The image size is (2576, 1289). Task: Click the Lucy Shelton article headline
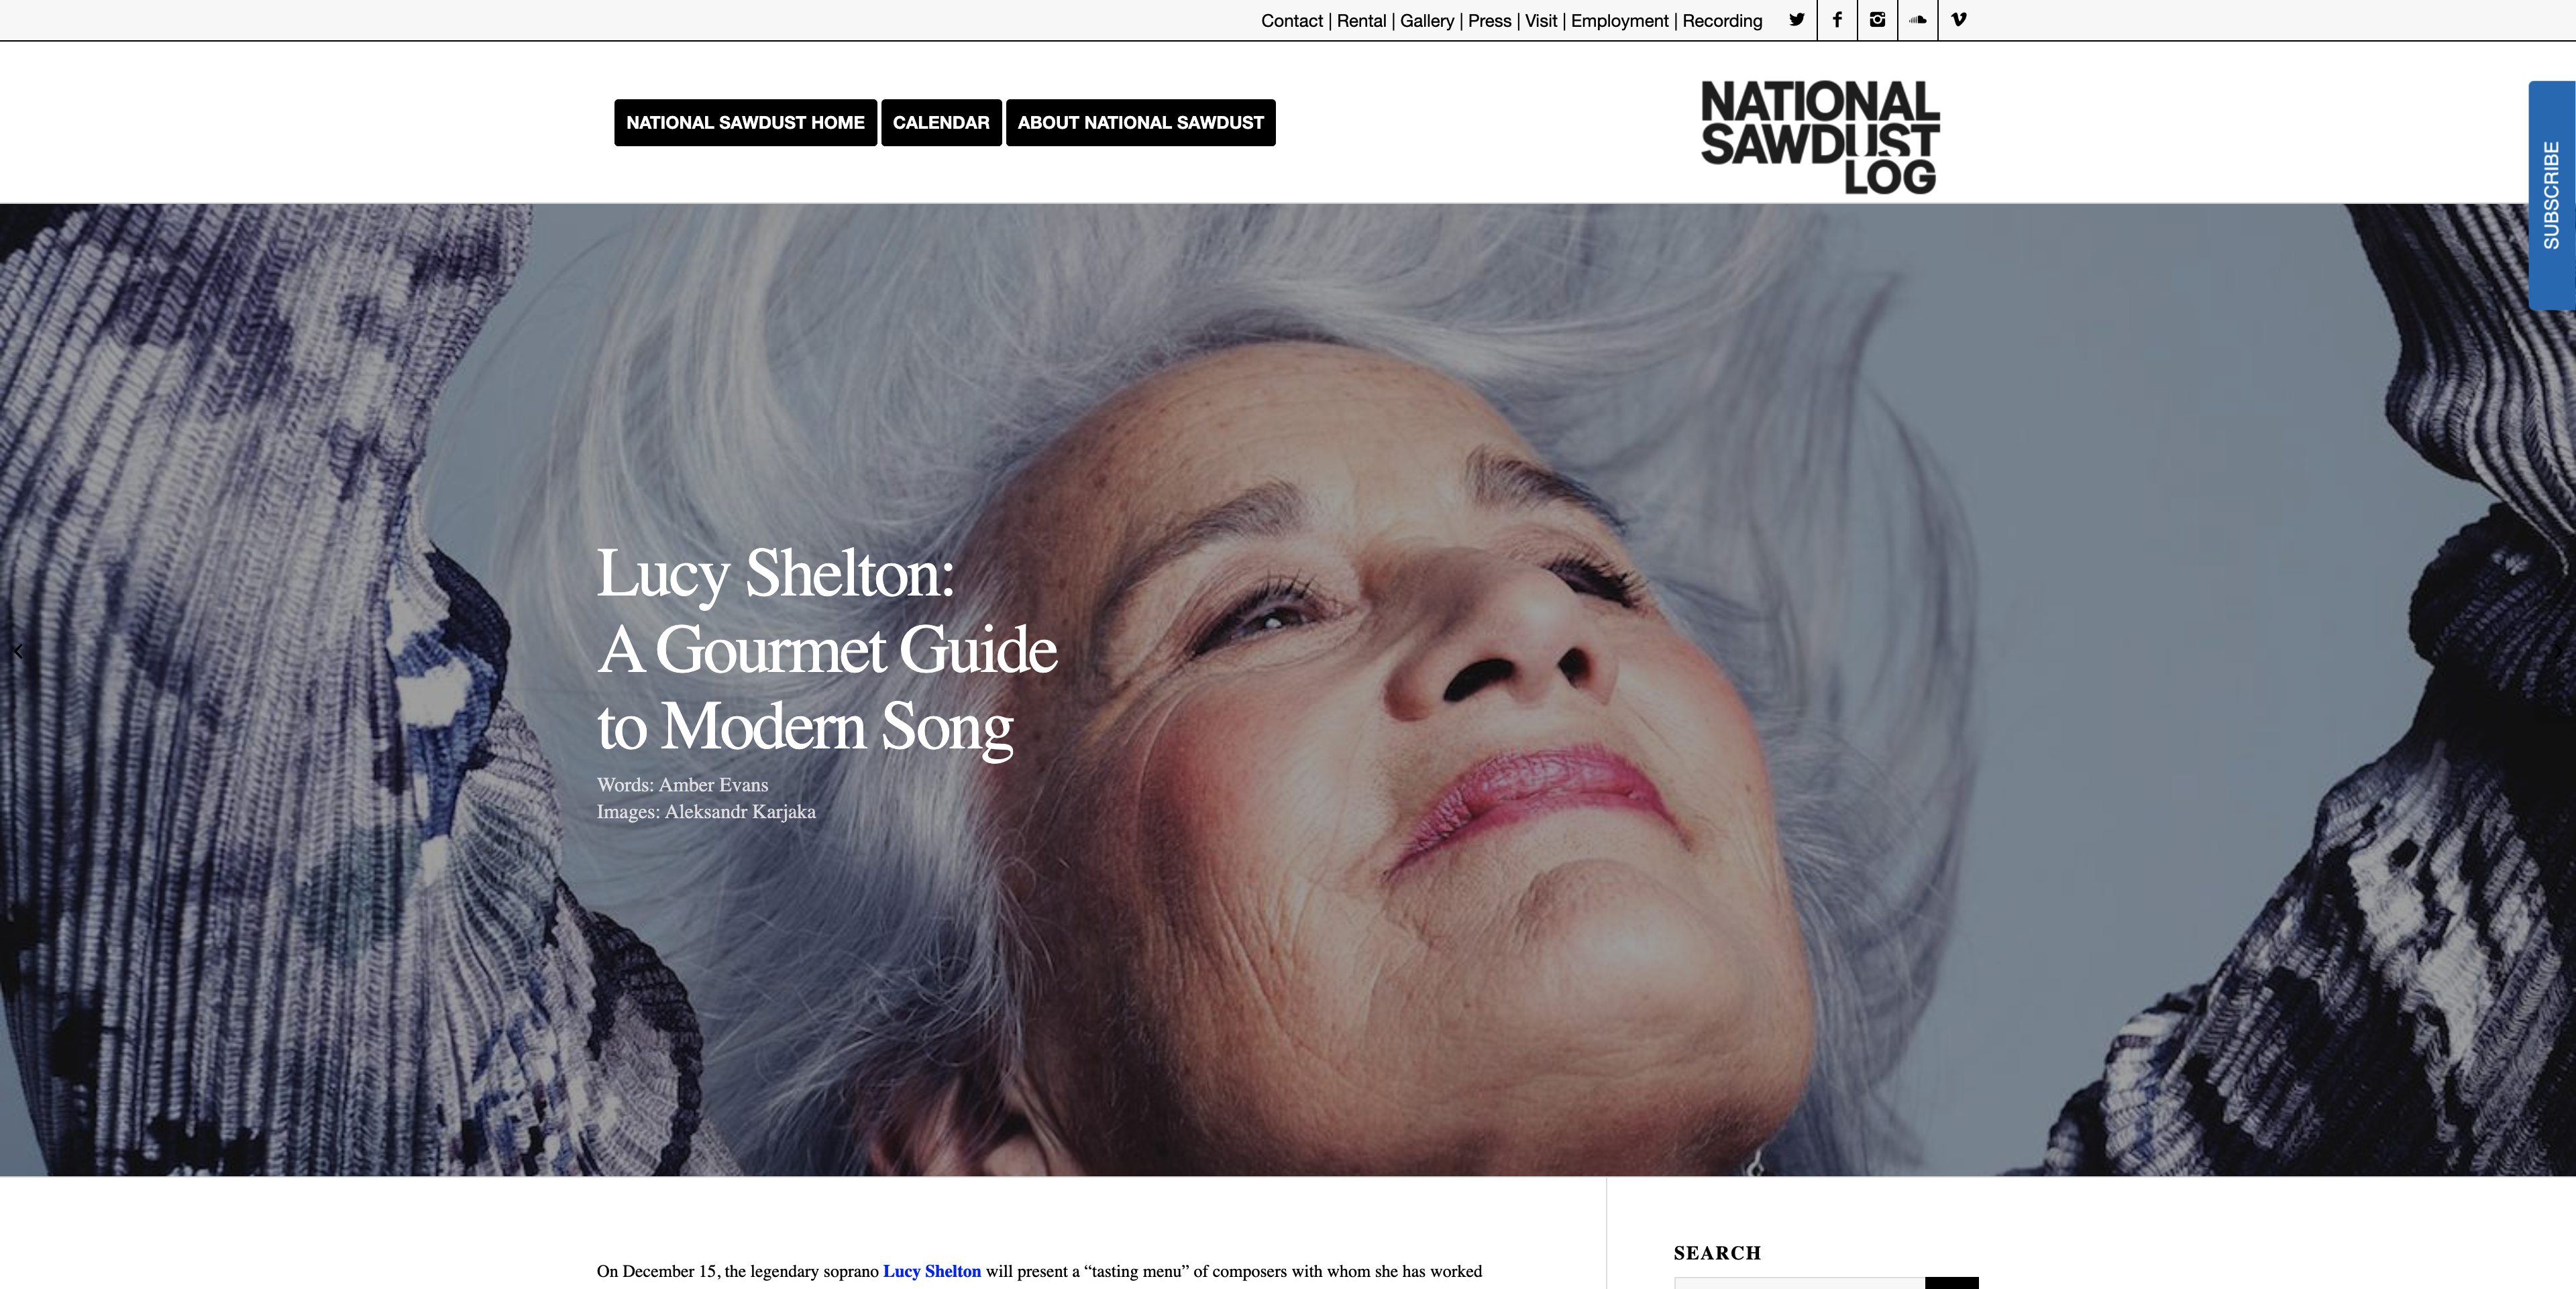click(826, 650)
